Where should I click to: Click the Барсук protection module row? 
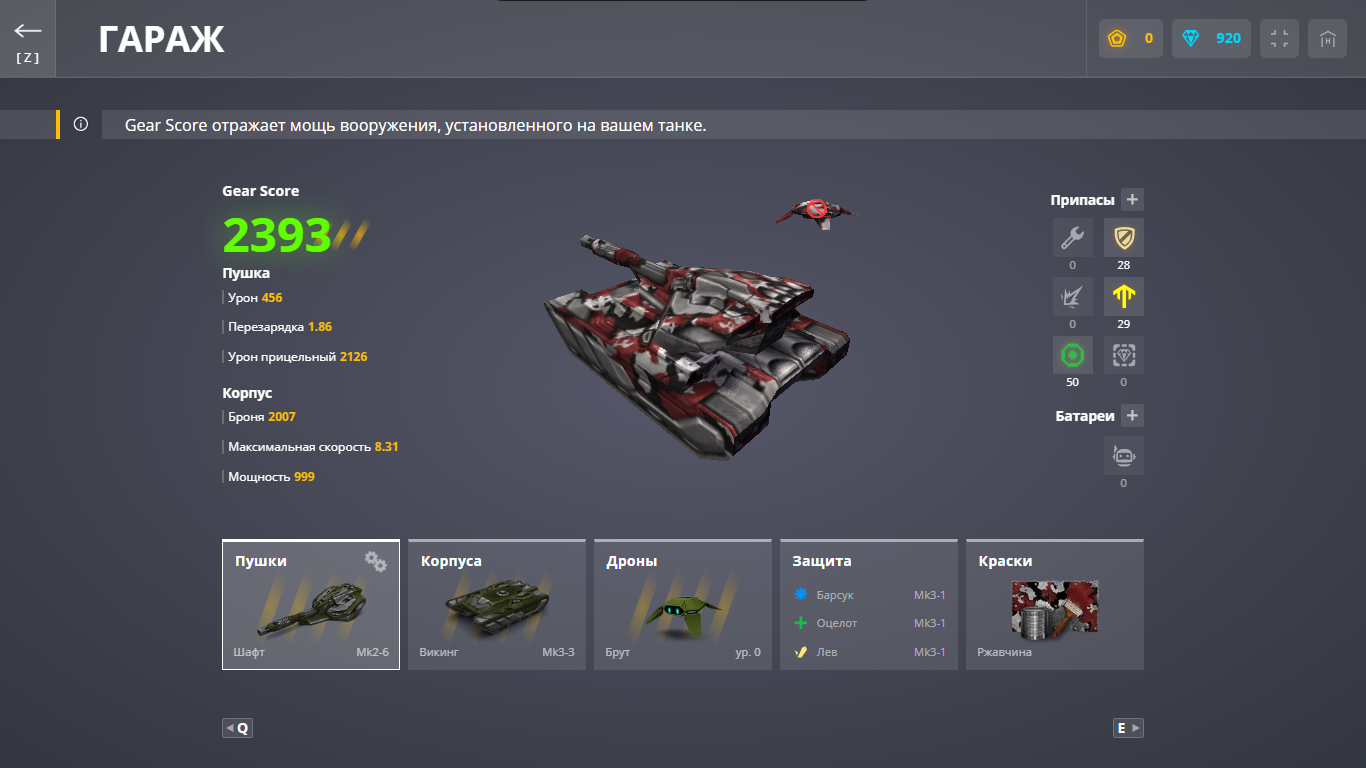[869, 595]
